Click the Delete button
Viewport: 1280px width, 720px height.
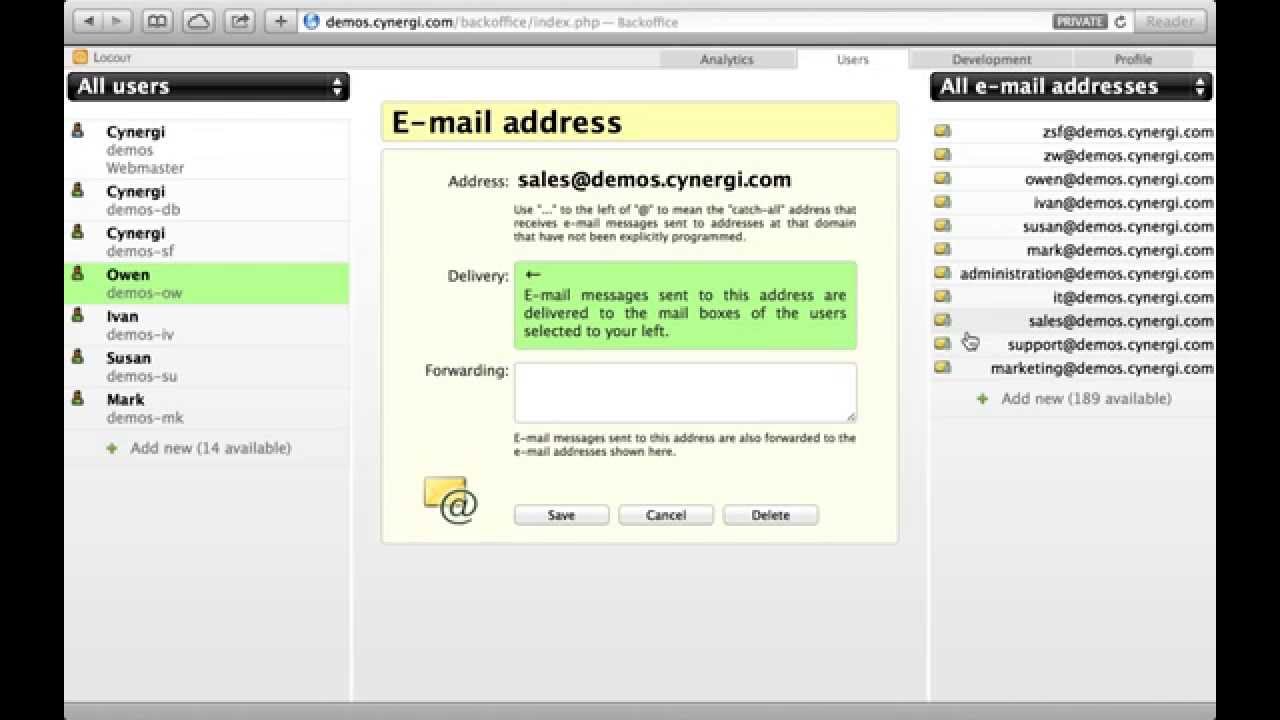click(771, 515)
